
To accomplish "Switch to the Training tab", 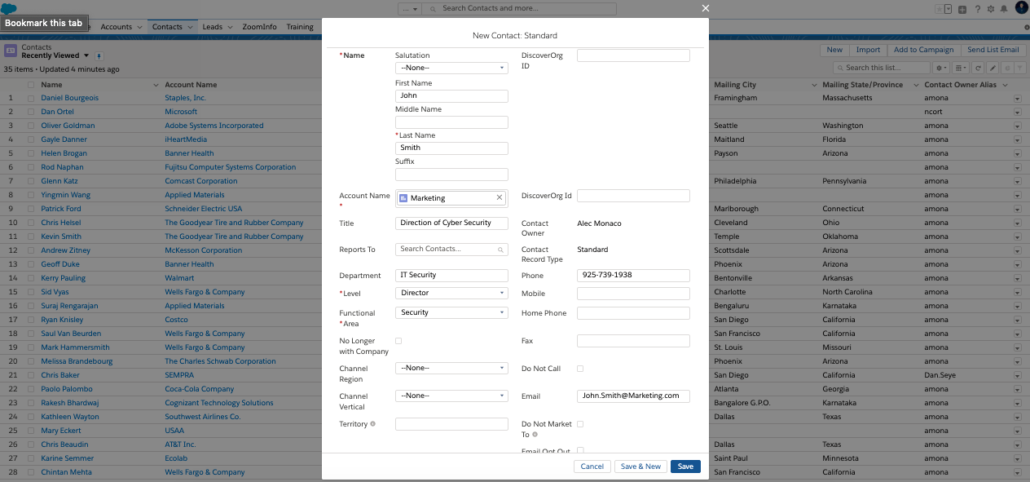I will (300, 27).
